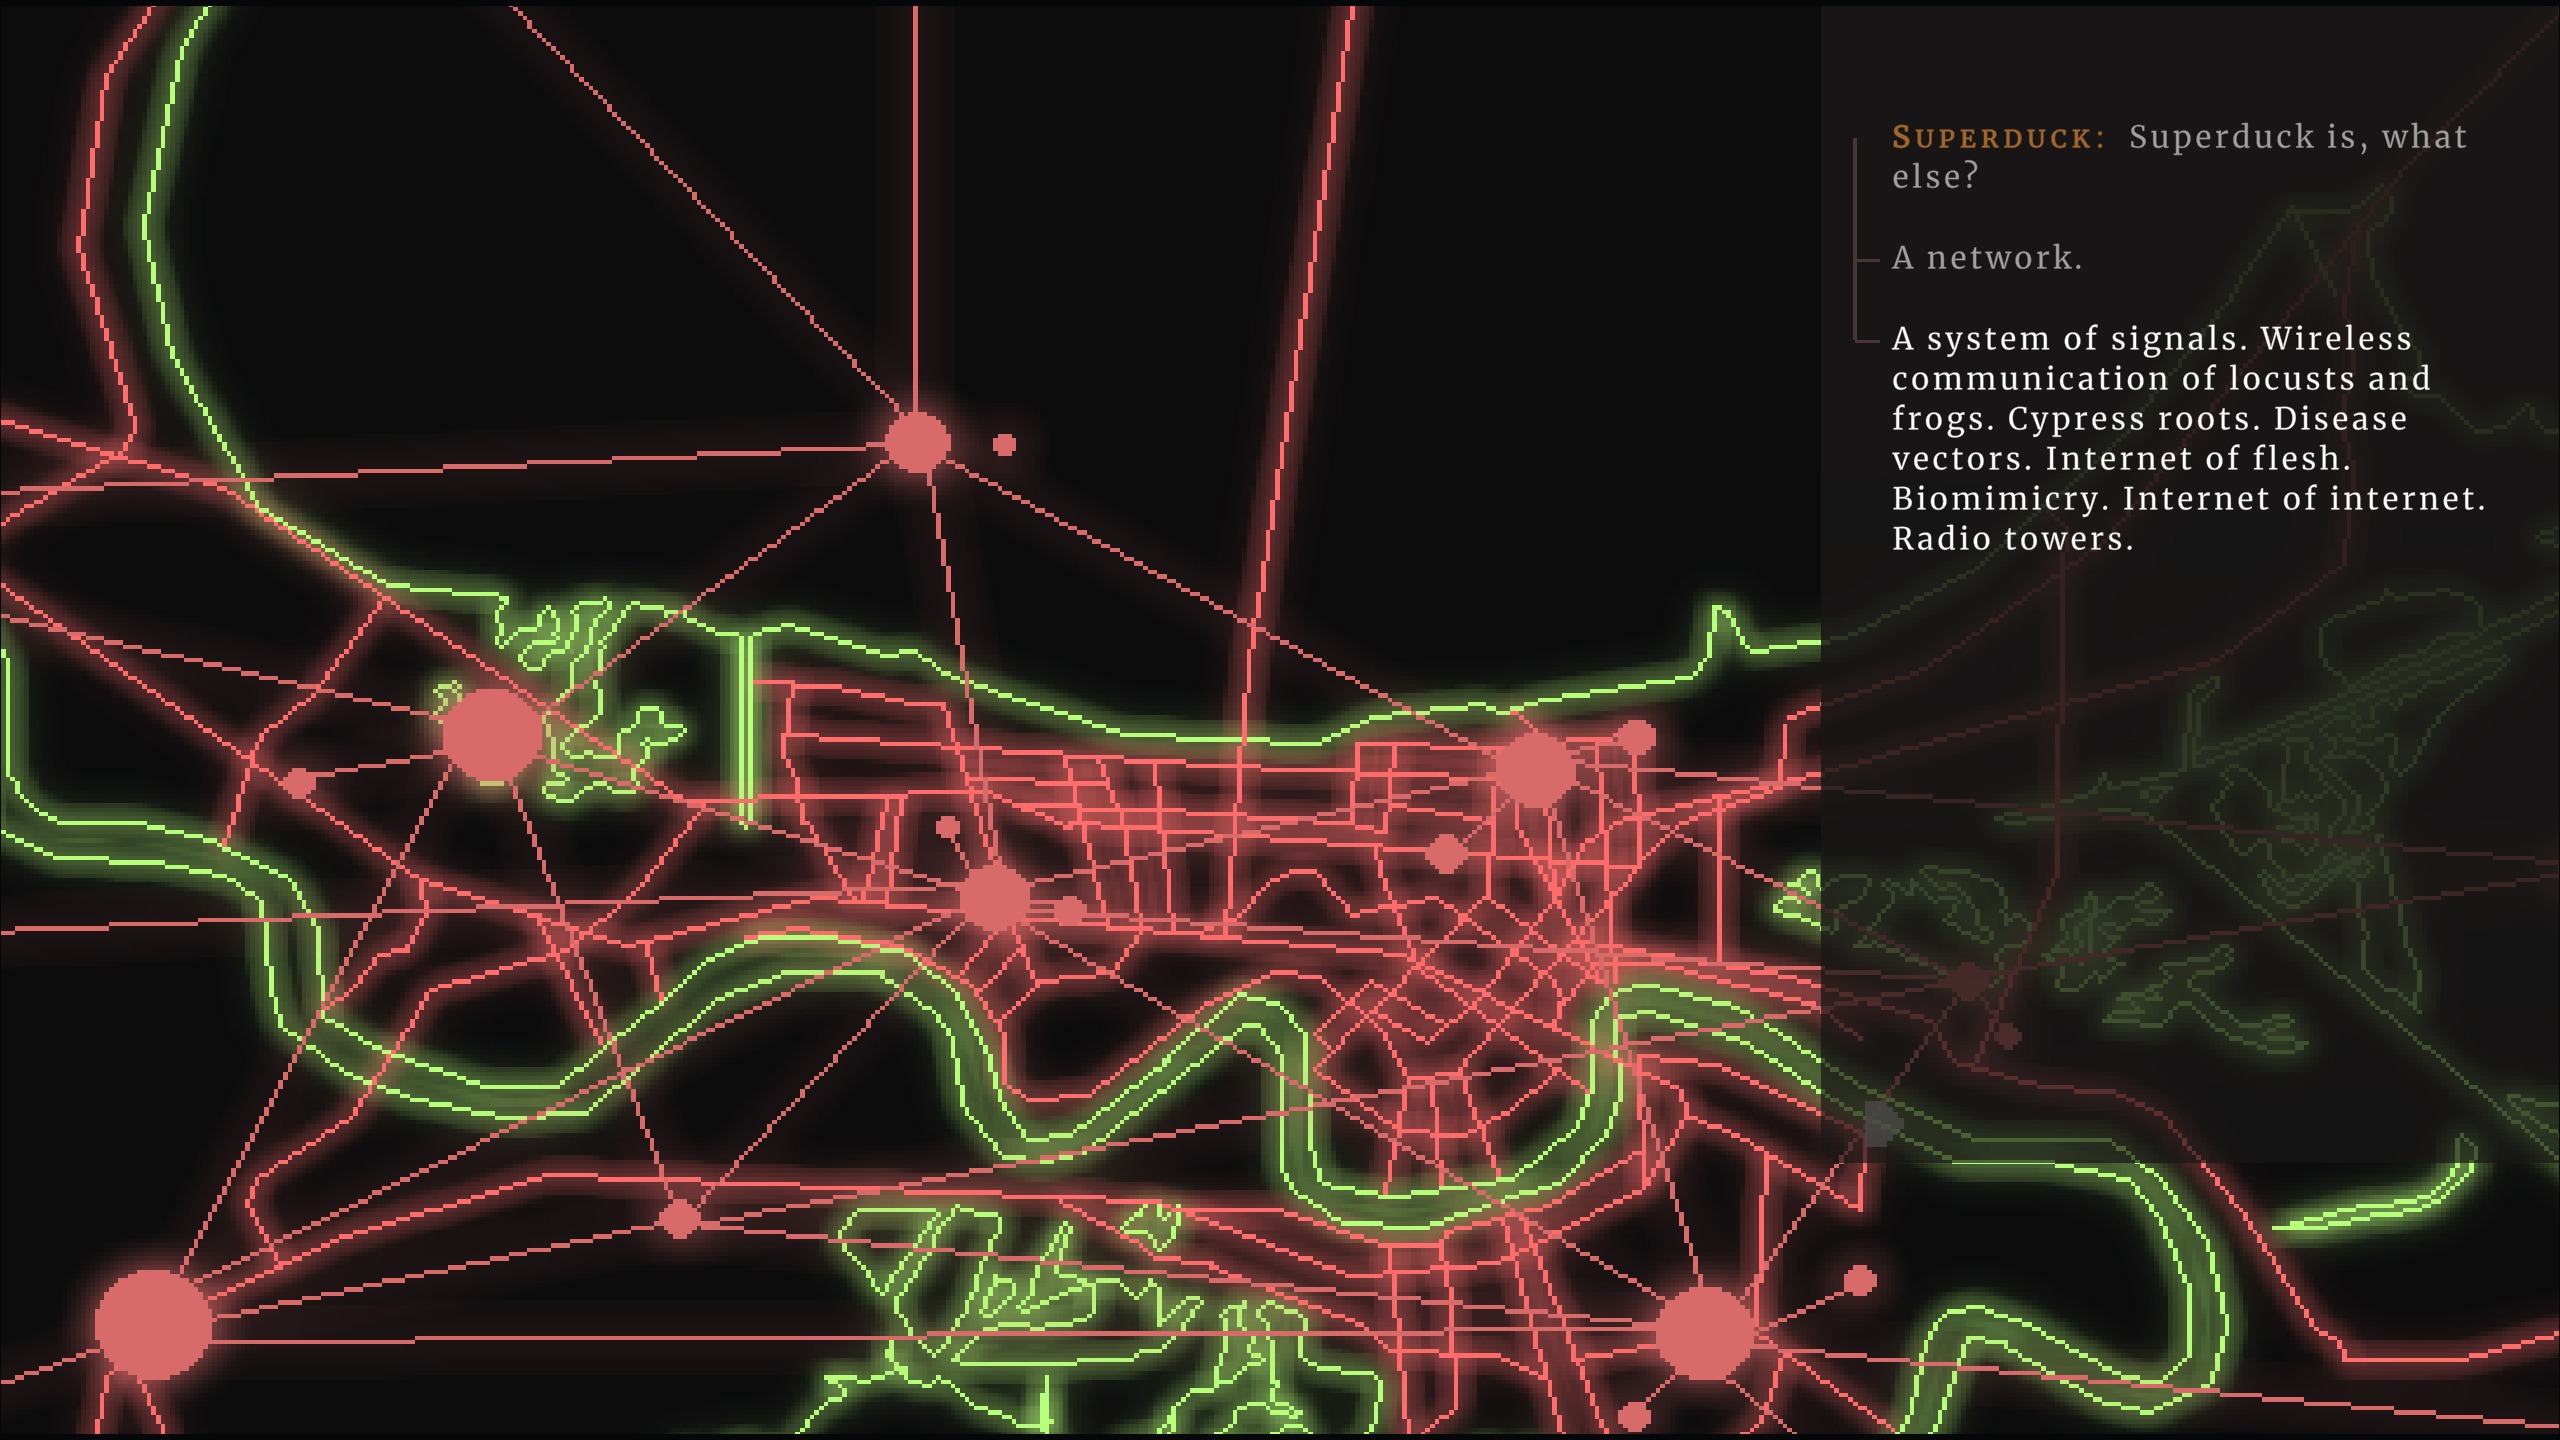Click the large red node in the bottom-left corner
2560x1440 pixels.
(x=153, y=1323)
